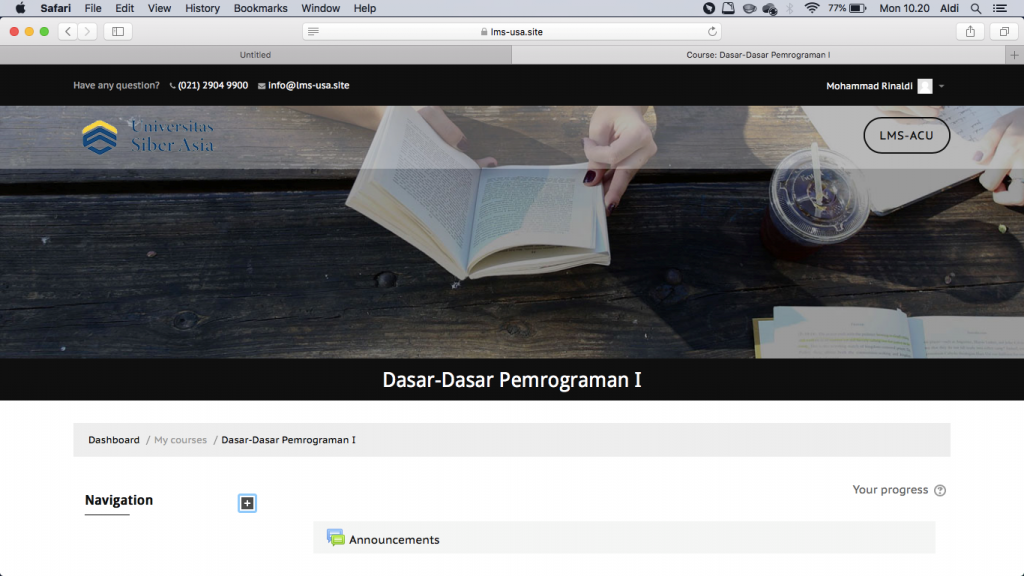This screenshot has width=1024, height=576.
Task: Toggle the Safari sidebar button
Action: tap(118, 31)
